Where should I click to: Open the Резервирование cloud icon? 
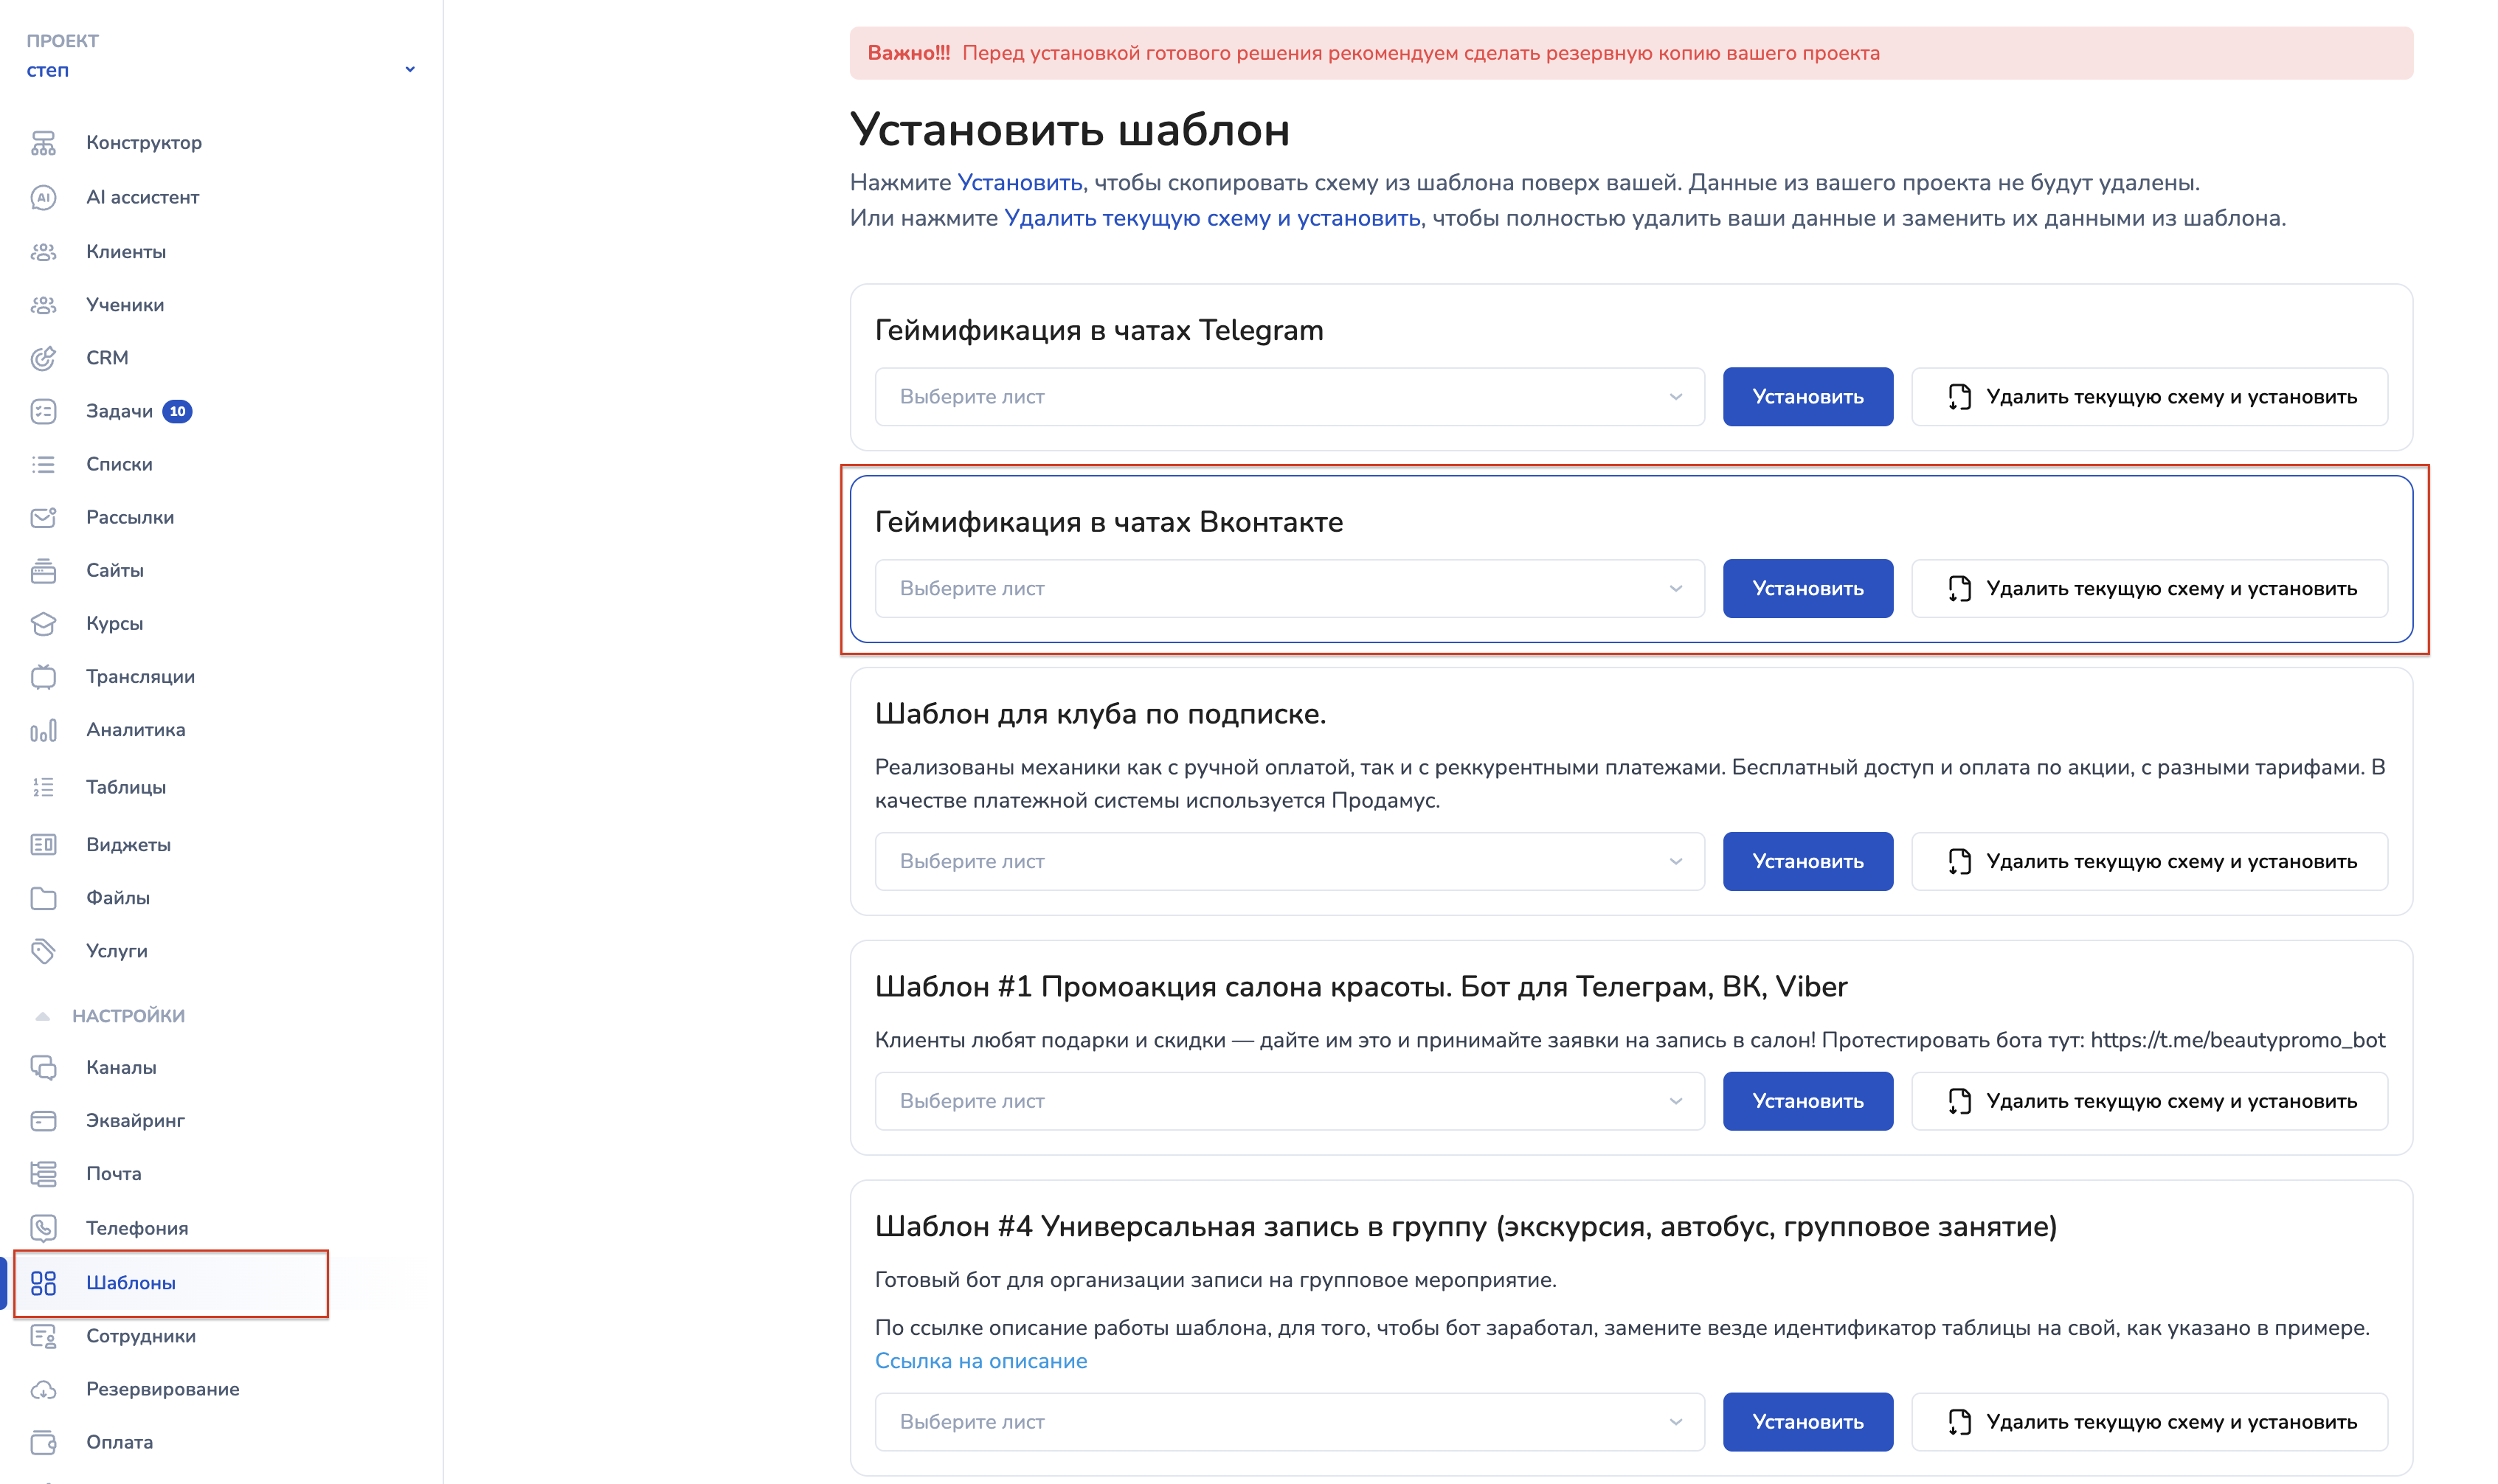tap(43, 1389)
